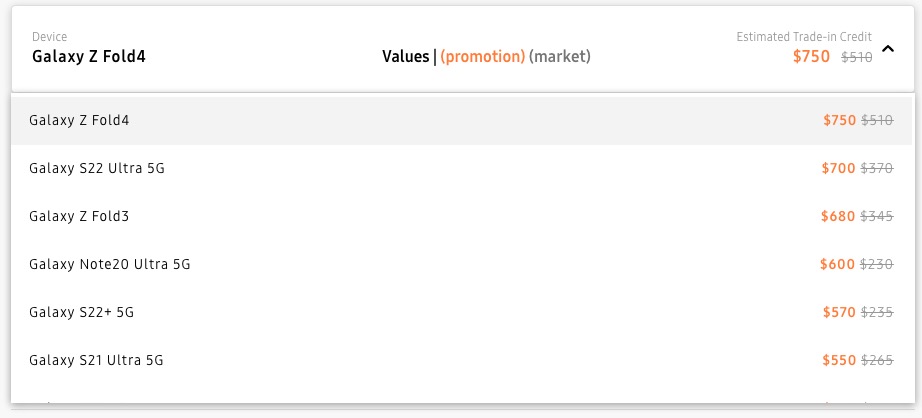
Task: Collapse the device dropdown chevron
Action: click(889, 49)
